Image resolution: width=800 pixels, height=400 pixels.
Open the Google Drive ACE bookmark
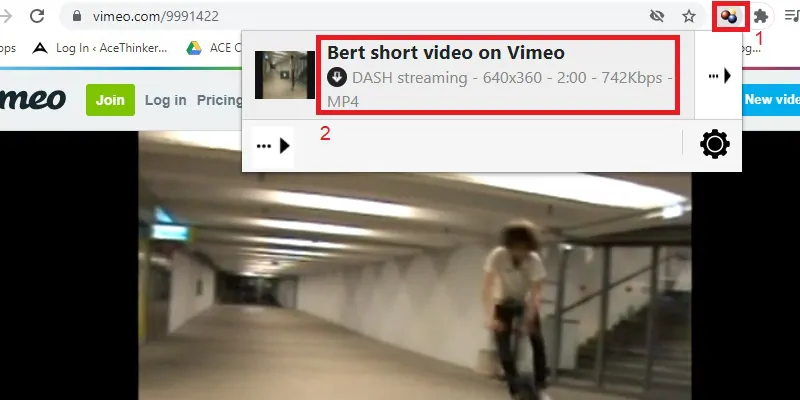click(x=208, y=47)
